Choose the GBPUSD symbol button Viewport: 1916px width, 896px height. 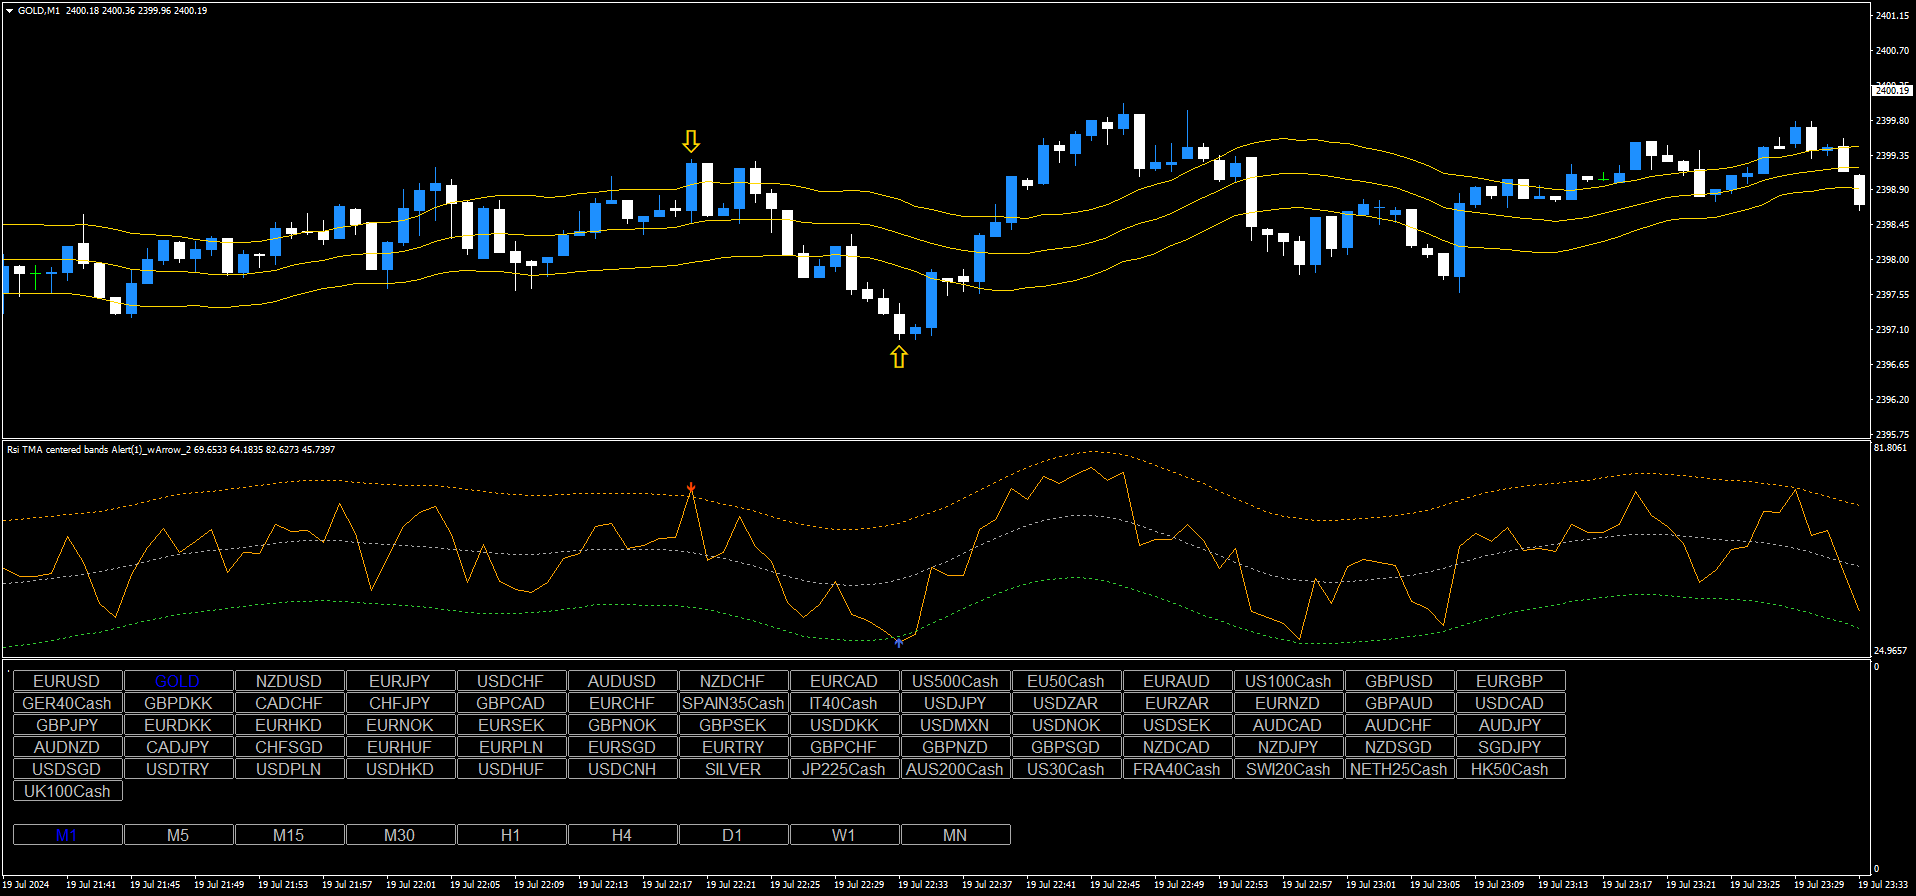[x=1399, y=681]
